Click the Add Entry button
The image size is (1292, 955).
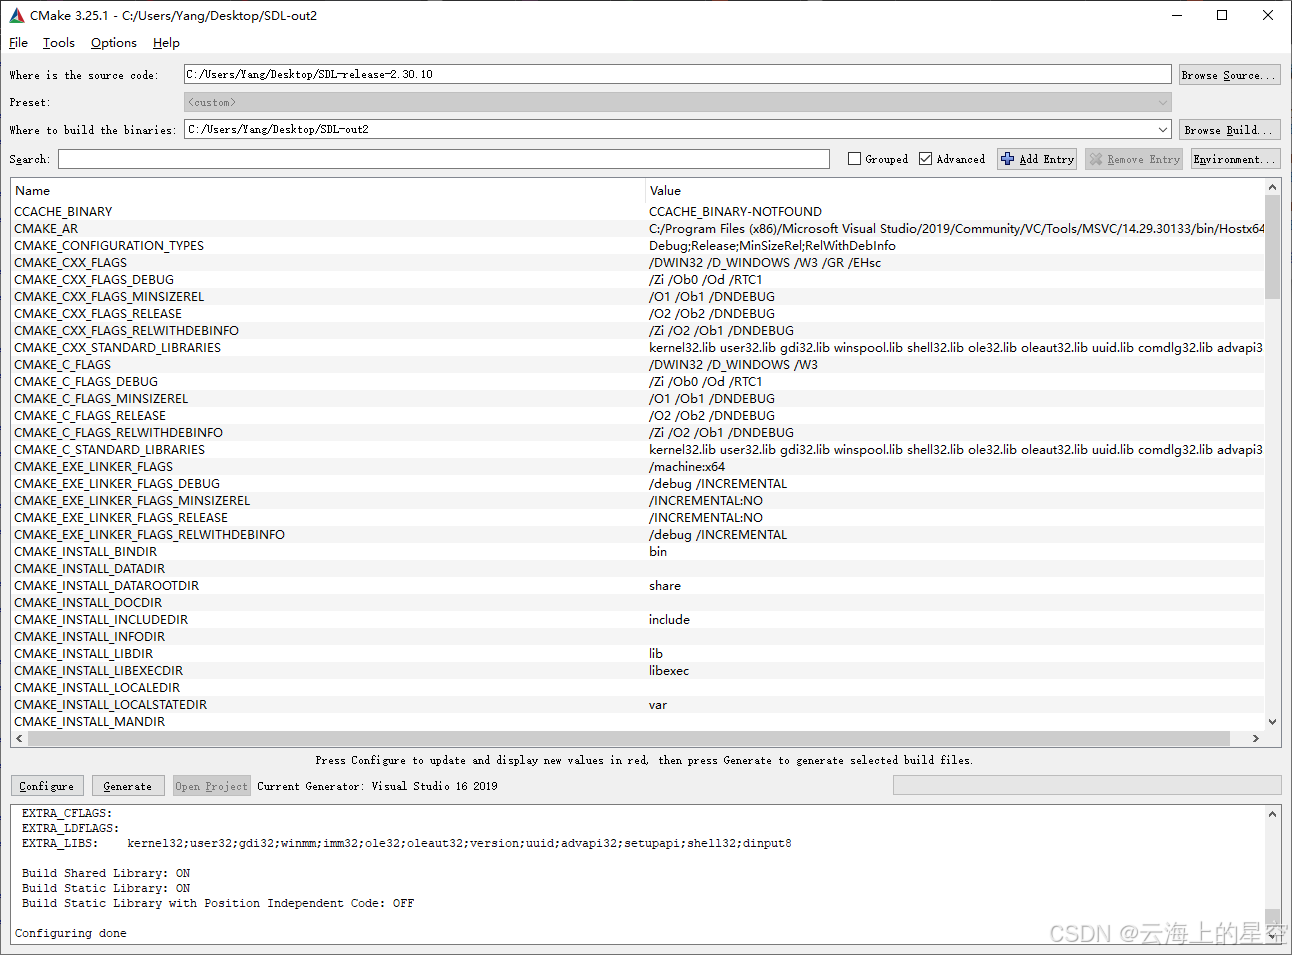(1037, 159)
